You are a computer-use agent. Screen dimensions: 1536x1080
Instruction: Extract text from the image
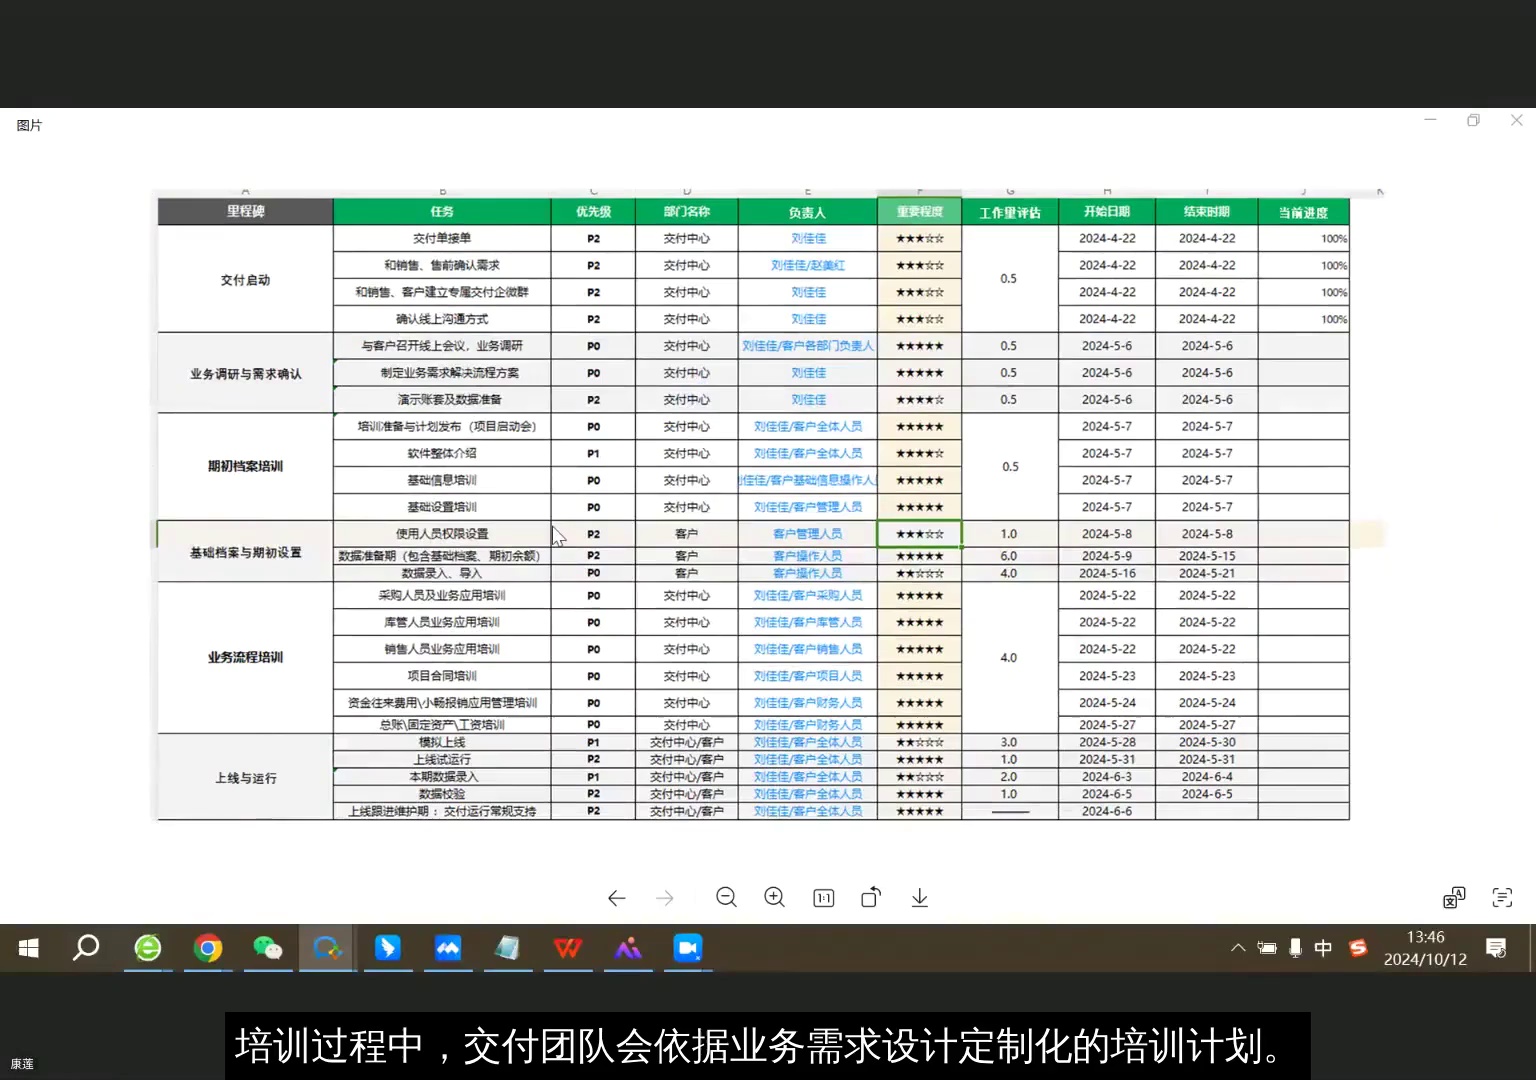(1502, 897)
